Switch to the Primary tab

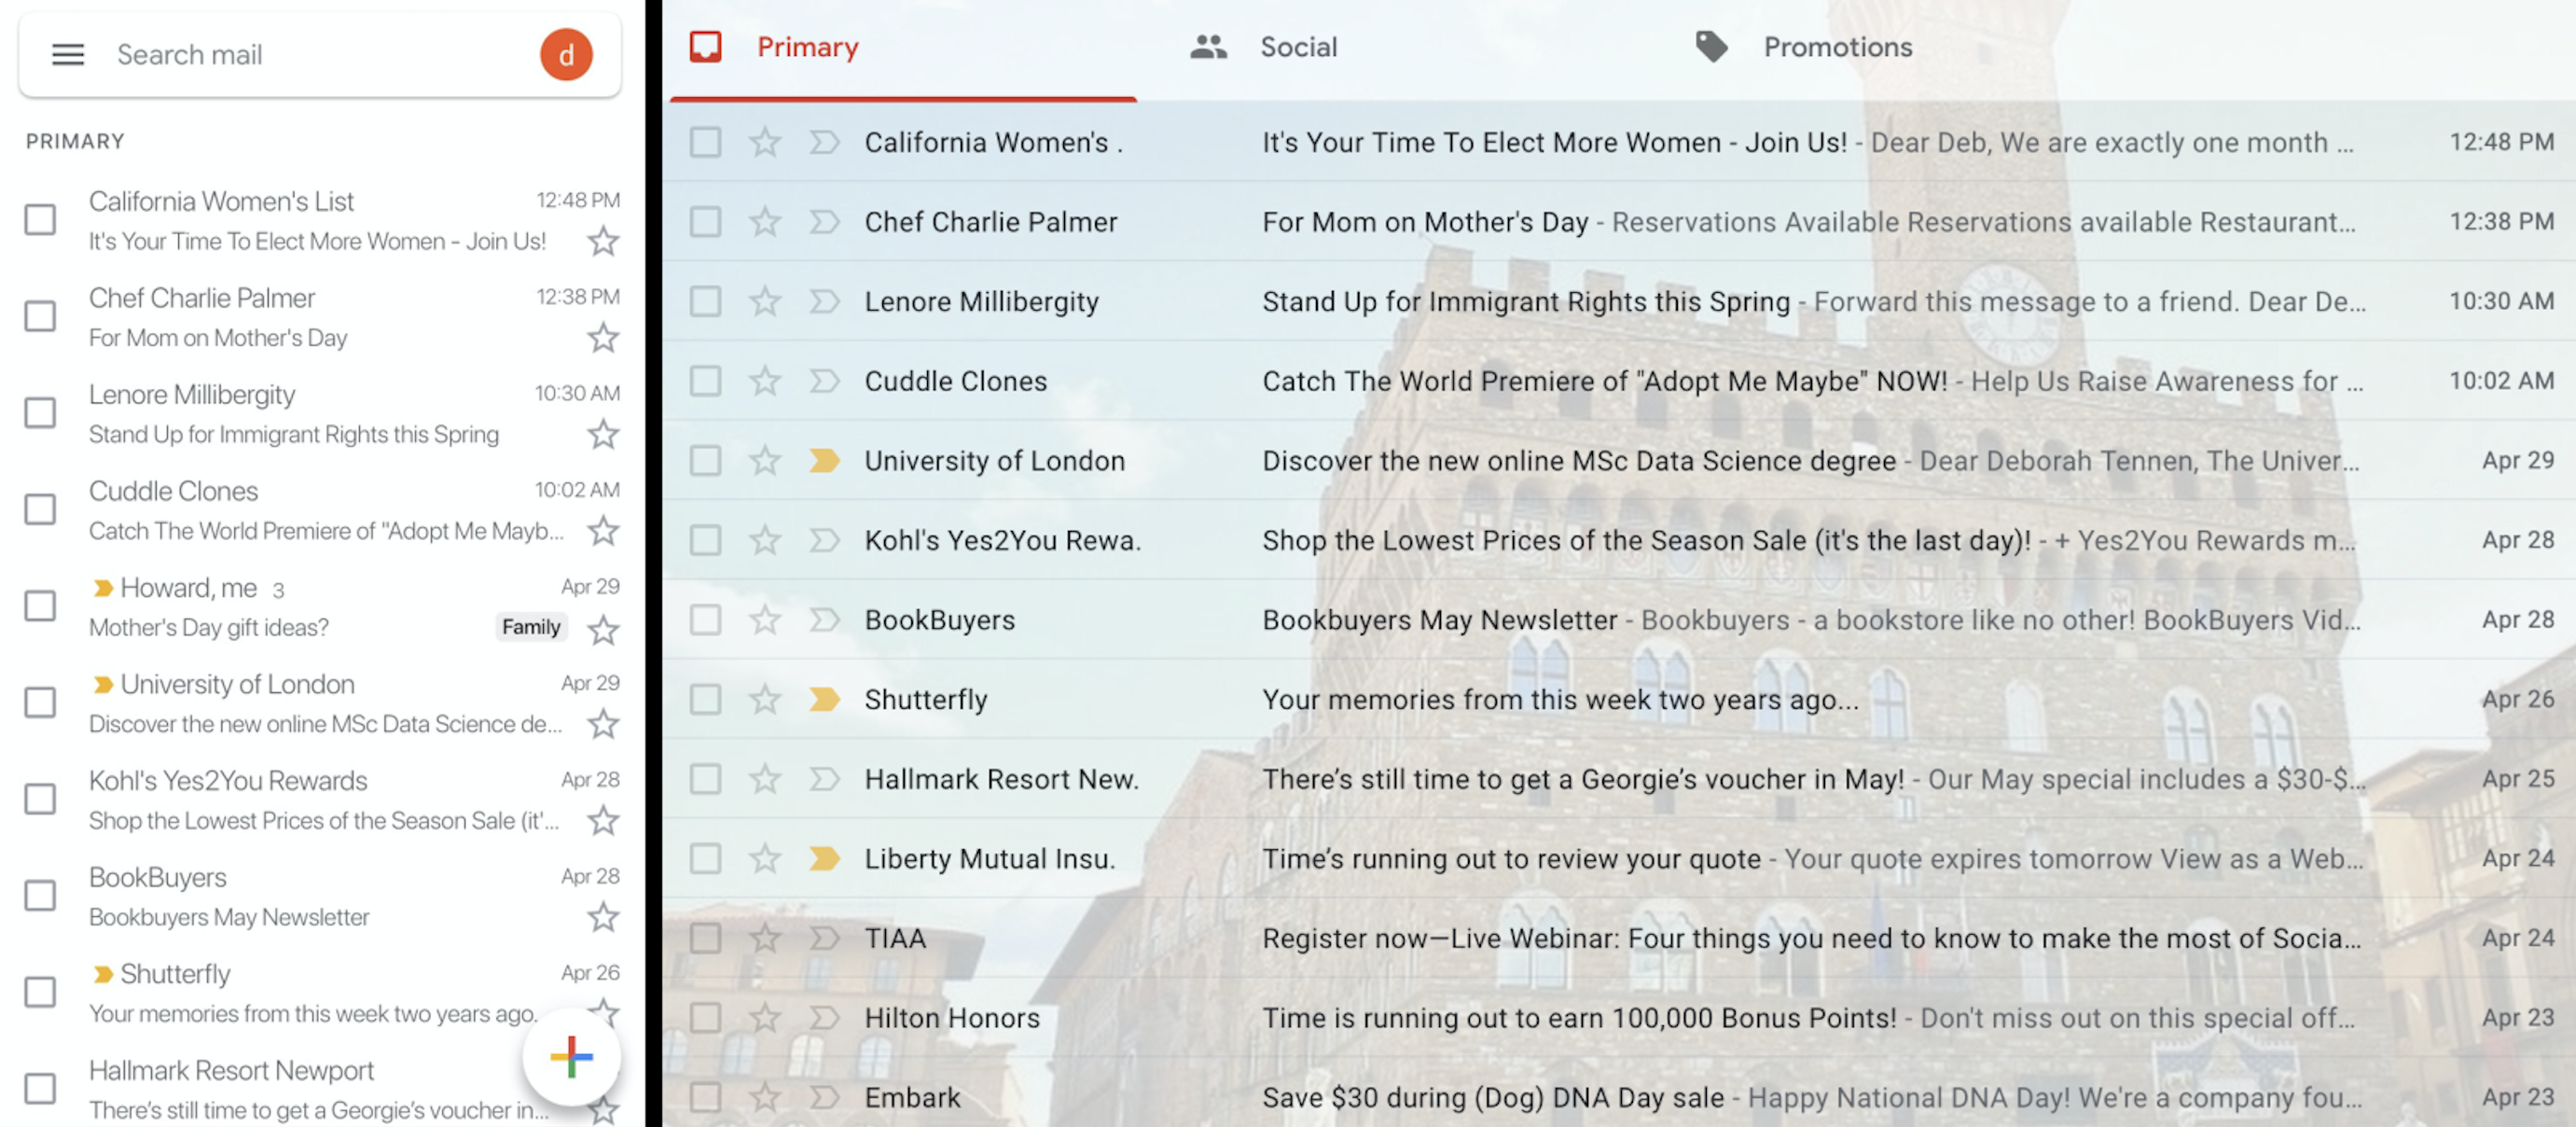(x=903, y=49)
